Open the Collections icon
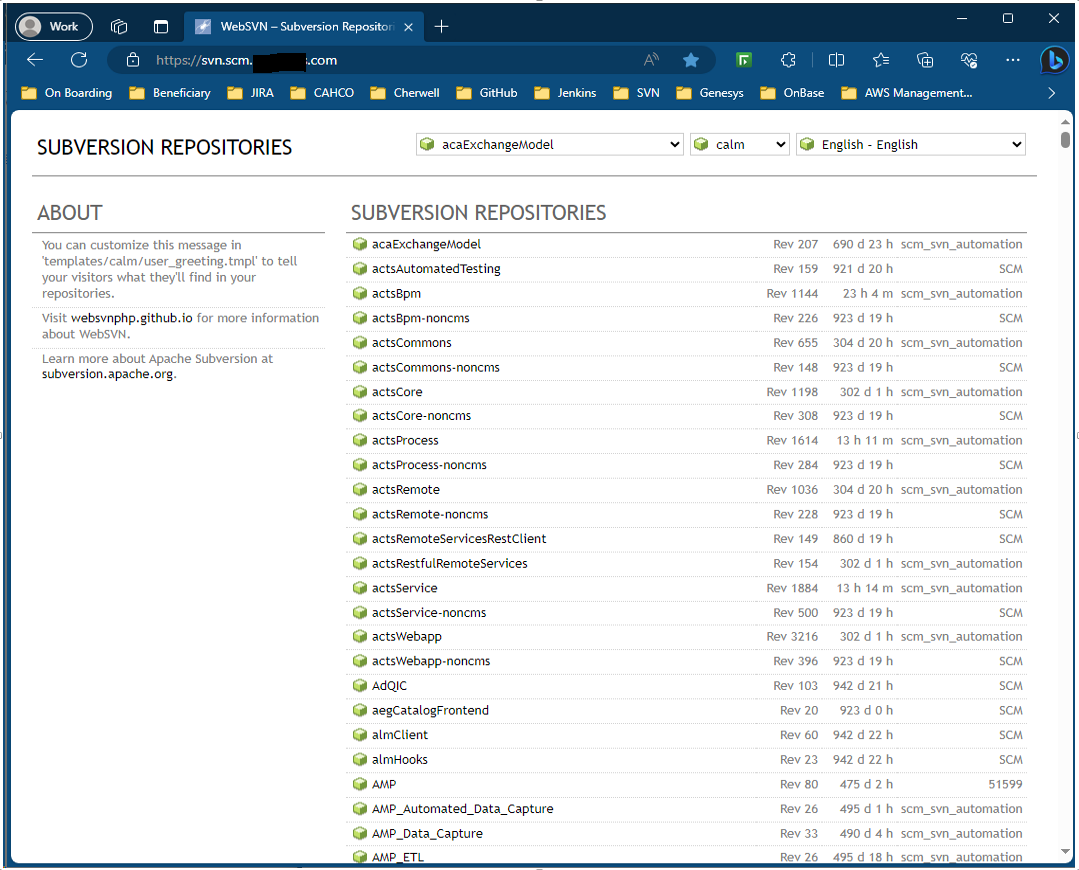Viewport: 1079px width, 870px height. pos(926,60)
